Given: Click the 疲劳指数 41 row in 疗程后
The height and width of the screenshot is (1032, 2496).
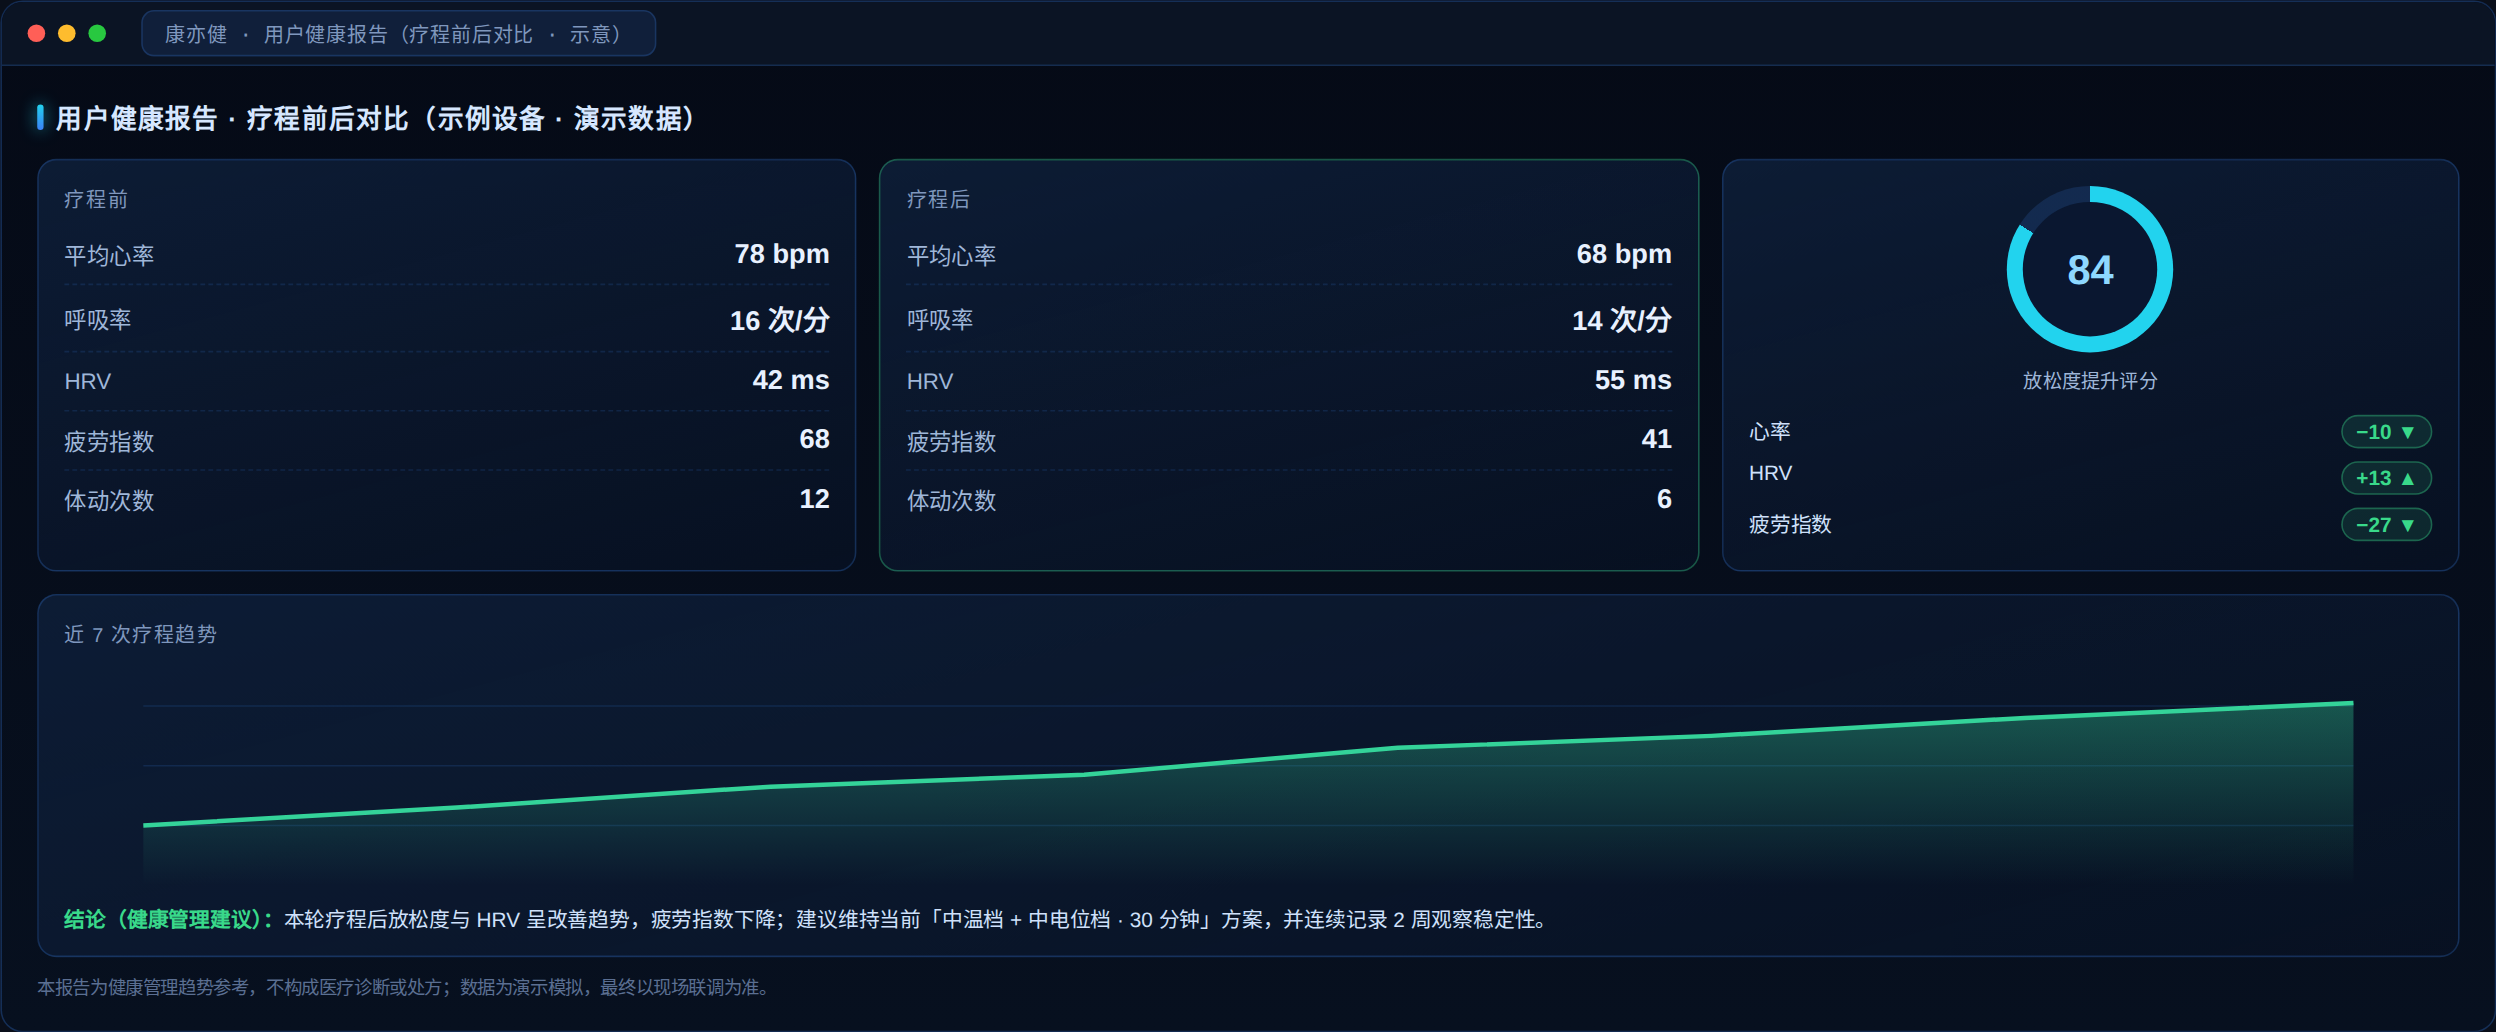Looking at the screenshot, I should click(1289, 440).
